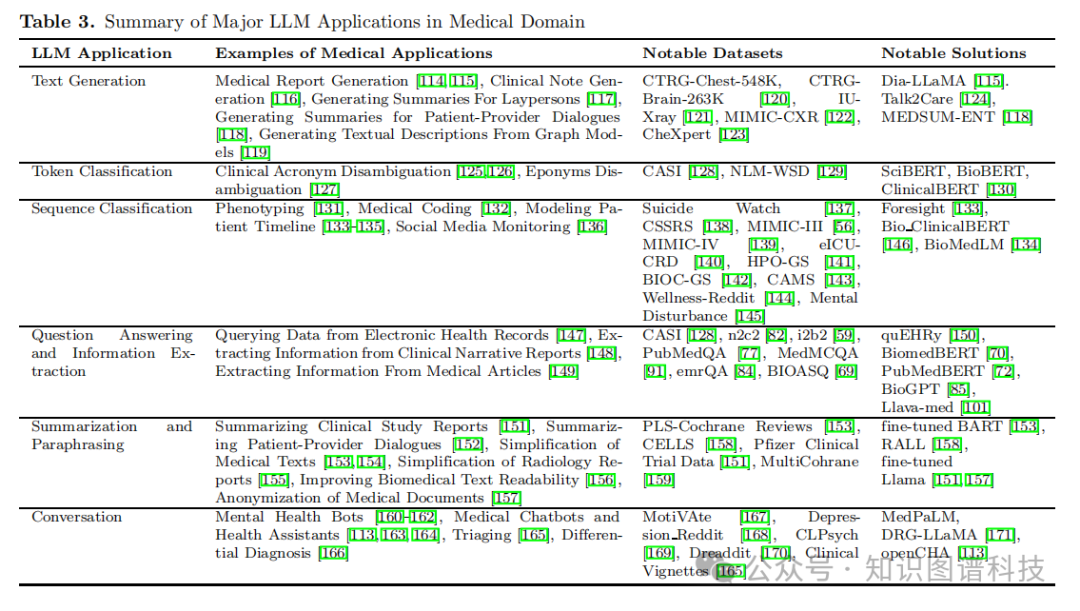Open citation 139 after MIMIC-IV
The image size is (1080, 611).
(x=764, y=245)
